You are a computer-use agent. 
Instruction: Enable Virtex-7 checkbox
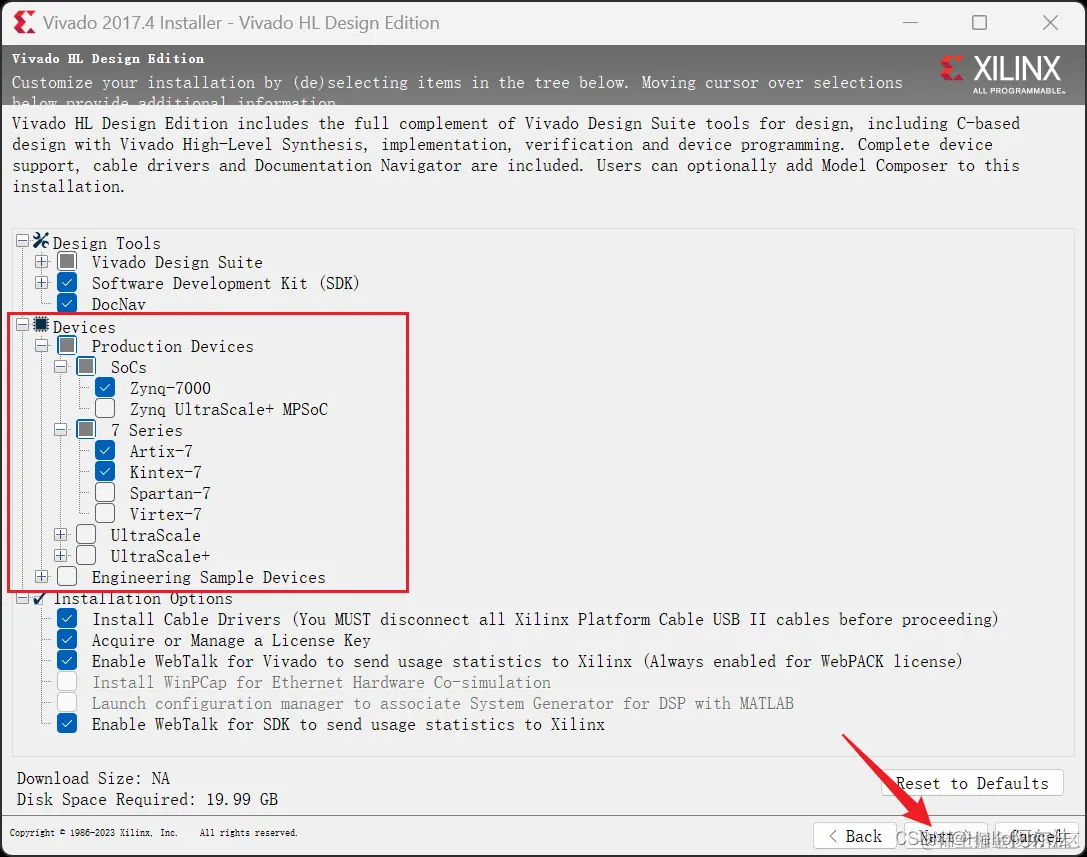click(105, 513)
